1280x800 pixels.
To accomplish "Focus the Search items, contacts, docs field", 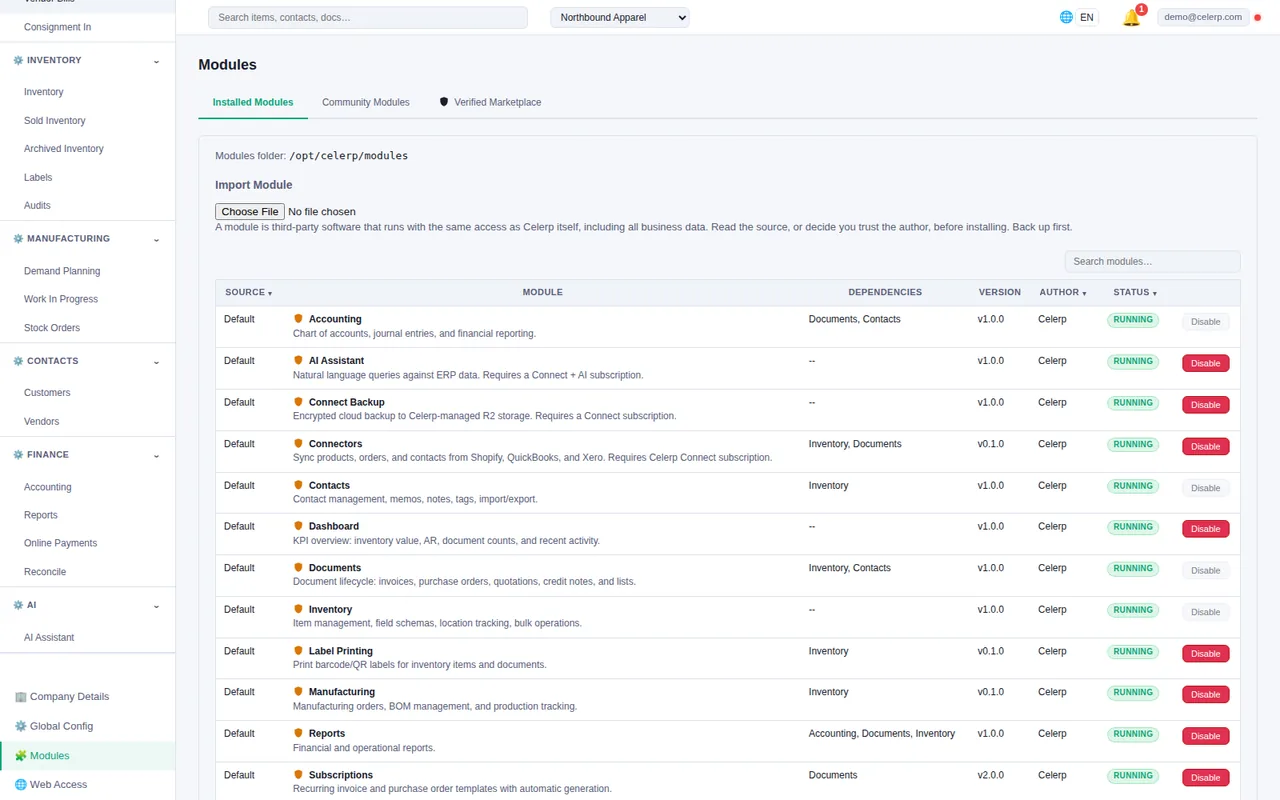I will tap(368, 17).
